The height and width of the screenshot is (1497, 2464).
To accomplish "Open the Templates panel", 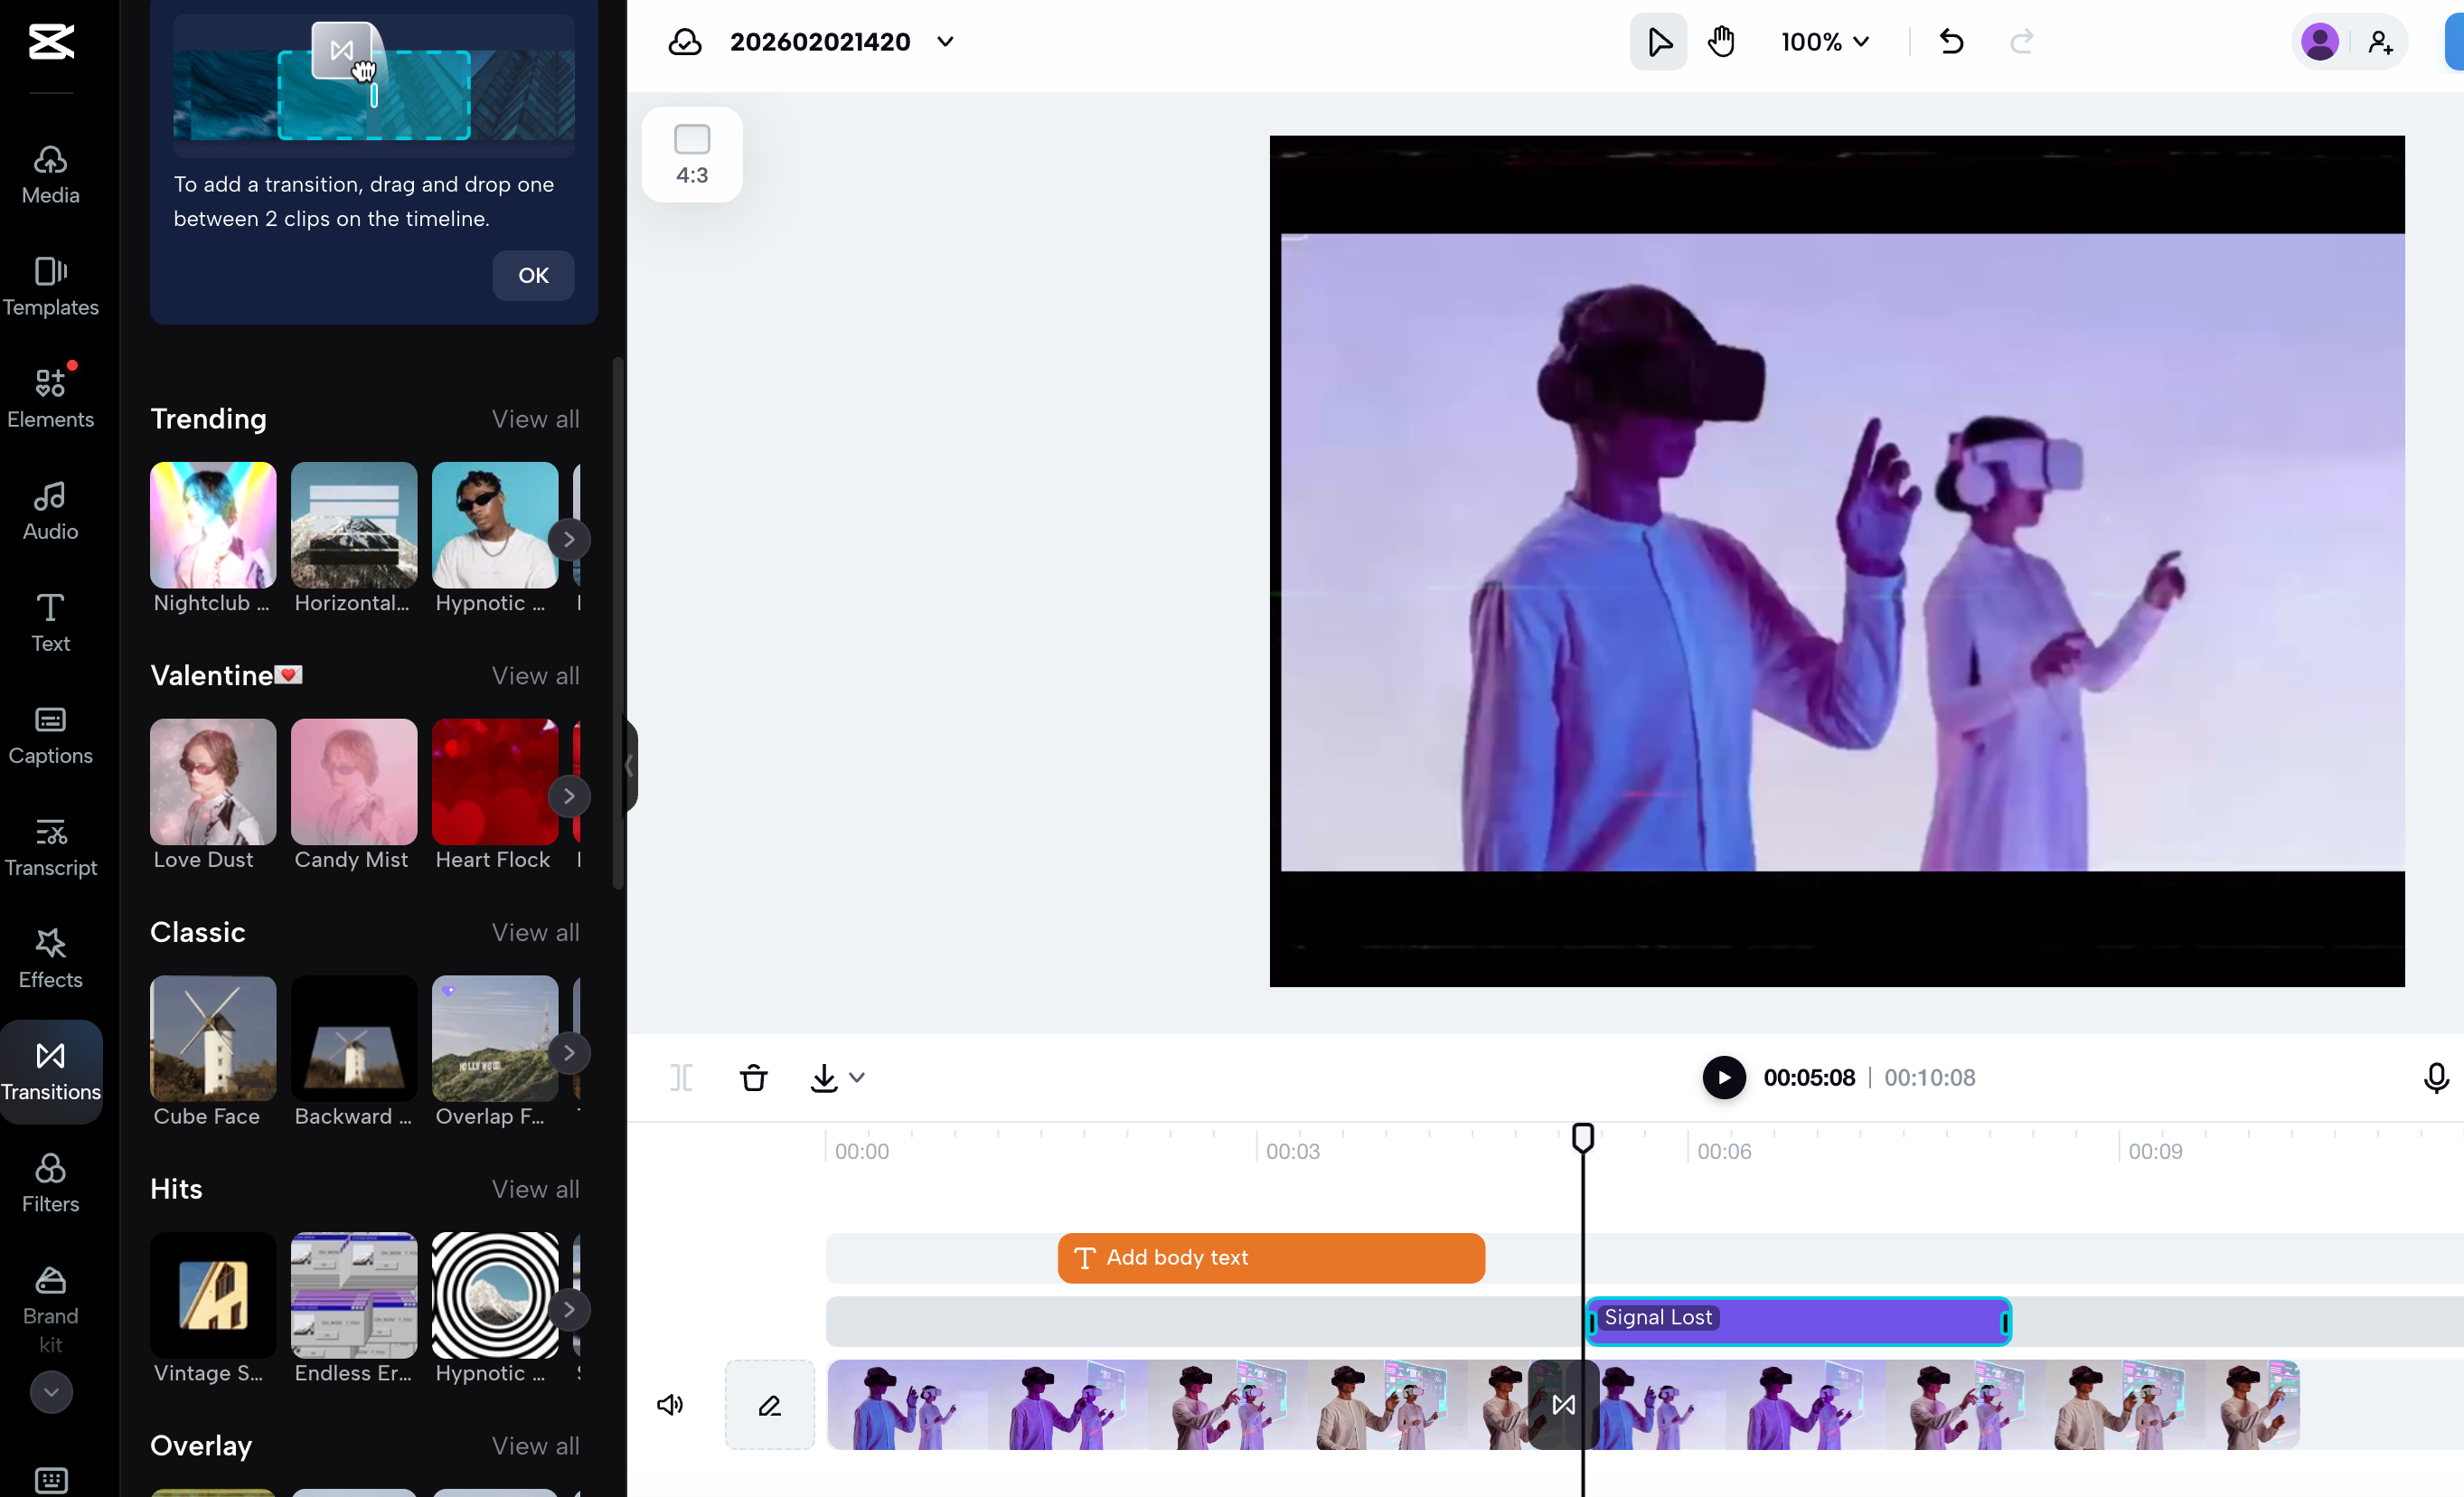I will 50,285.
